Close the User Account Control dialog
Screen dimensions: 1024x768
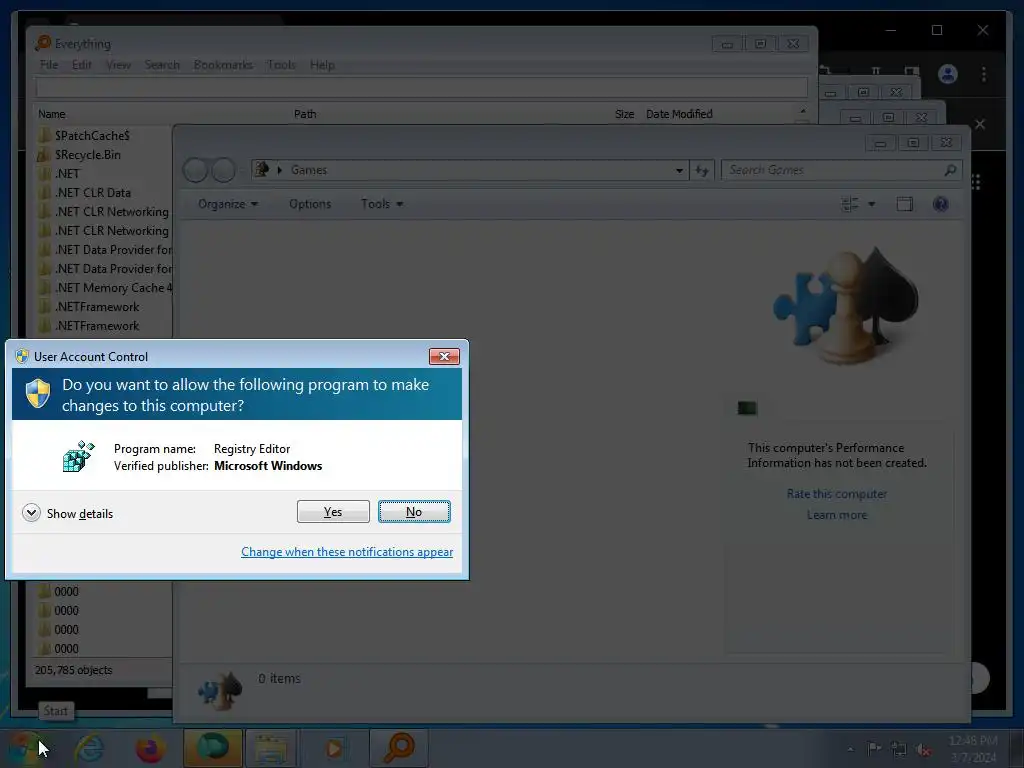click(444, 356)
